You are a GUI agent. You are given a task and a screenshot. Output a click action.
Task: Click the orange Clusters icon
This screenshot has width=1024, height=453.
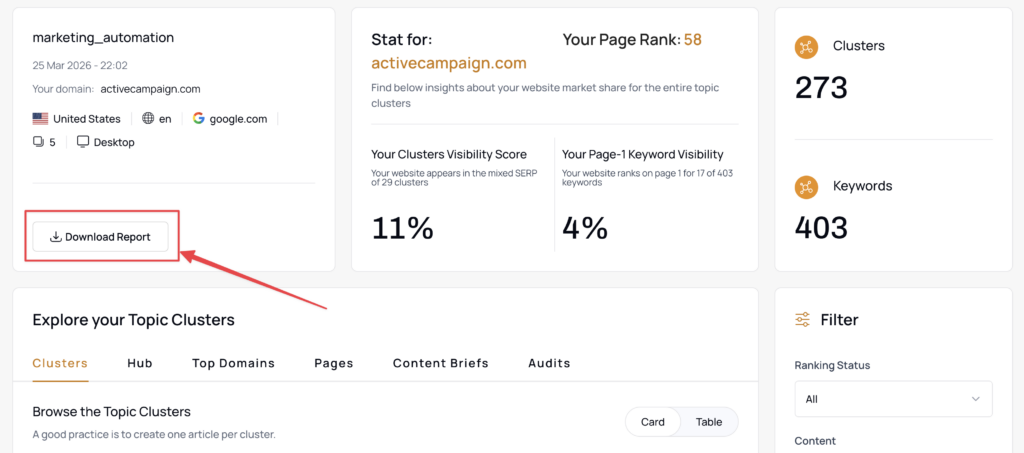point(806,46)
